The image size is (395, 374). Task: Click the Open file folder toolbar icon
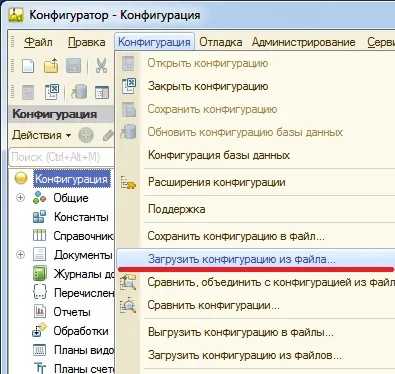coord(51,65)
